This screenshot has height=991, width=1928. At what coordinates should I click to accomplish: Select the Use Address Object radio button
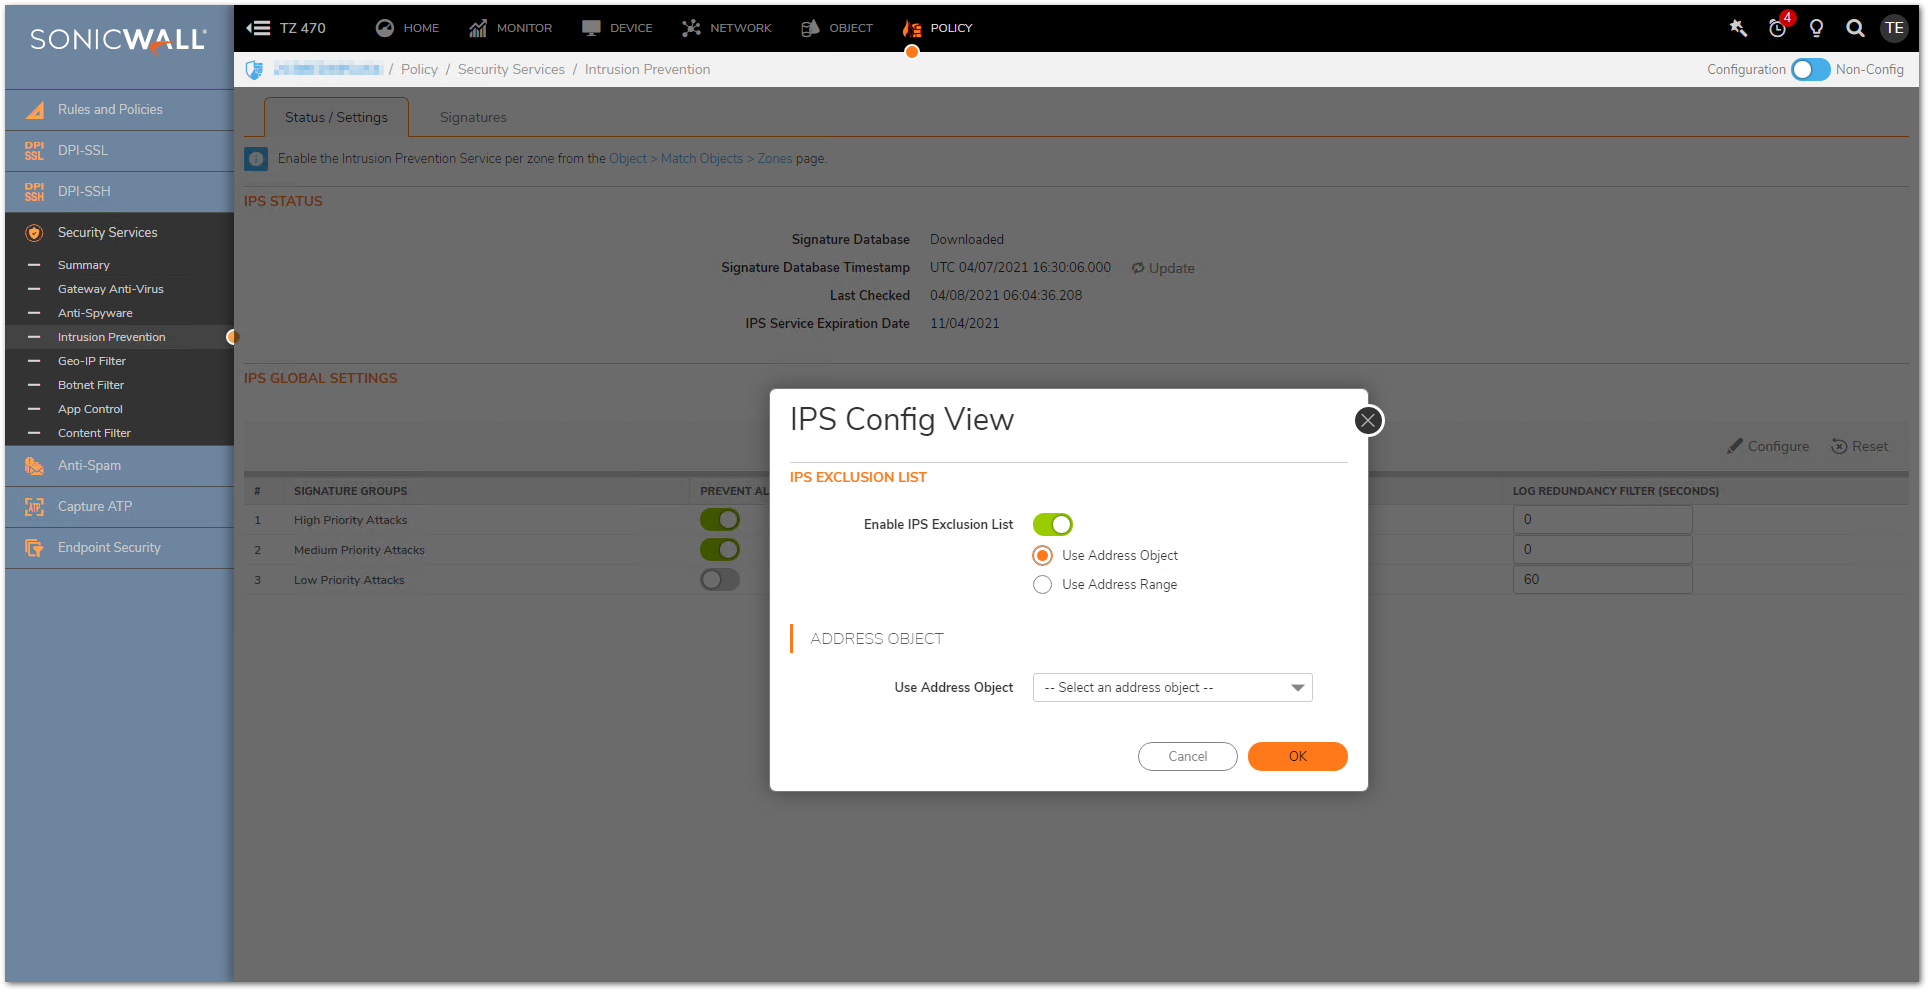[x=1043, y=556]
